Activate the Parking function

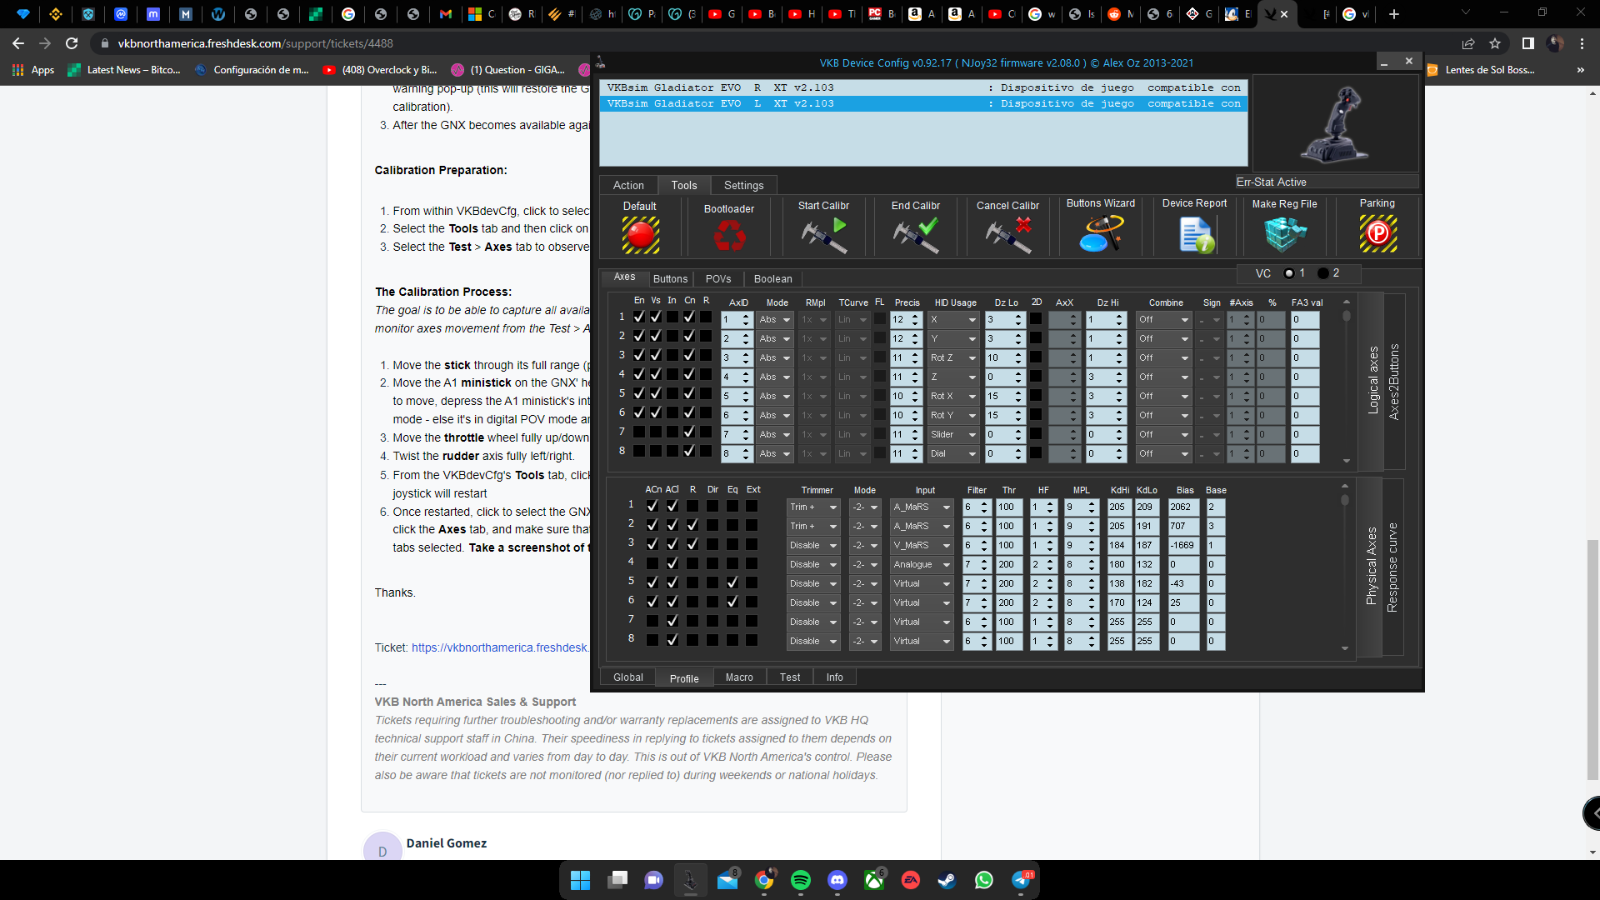point(1377,235)
